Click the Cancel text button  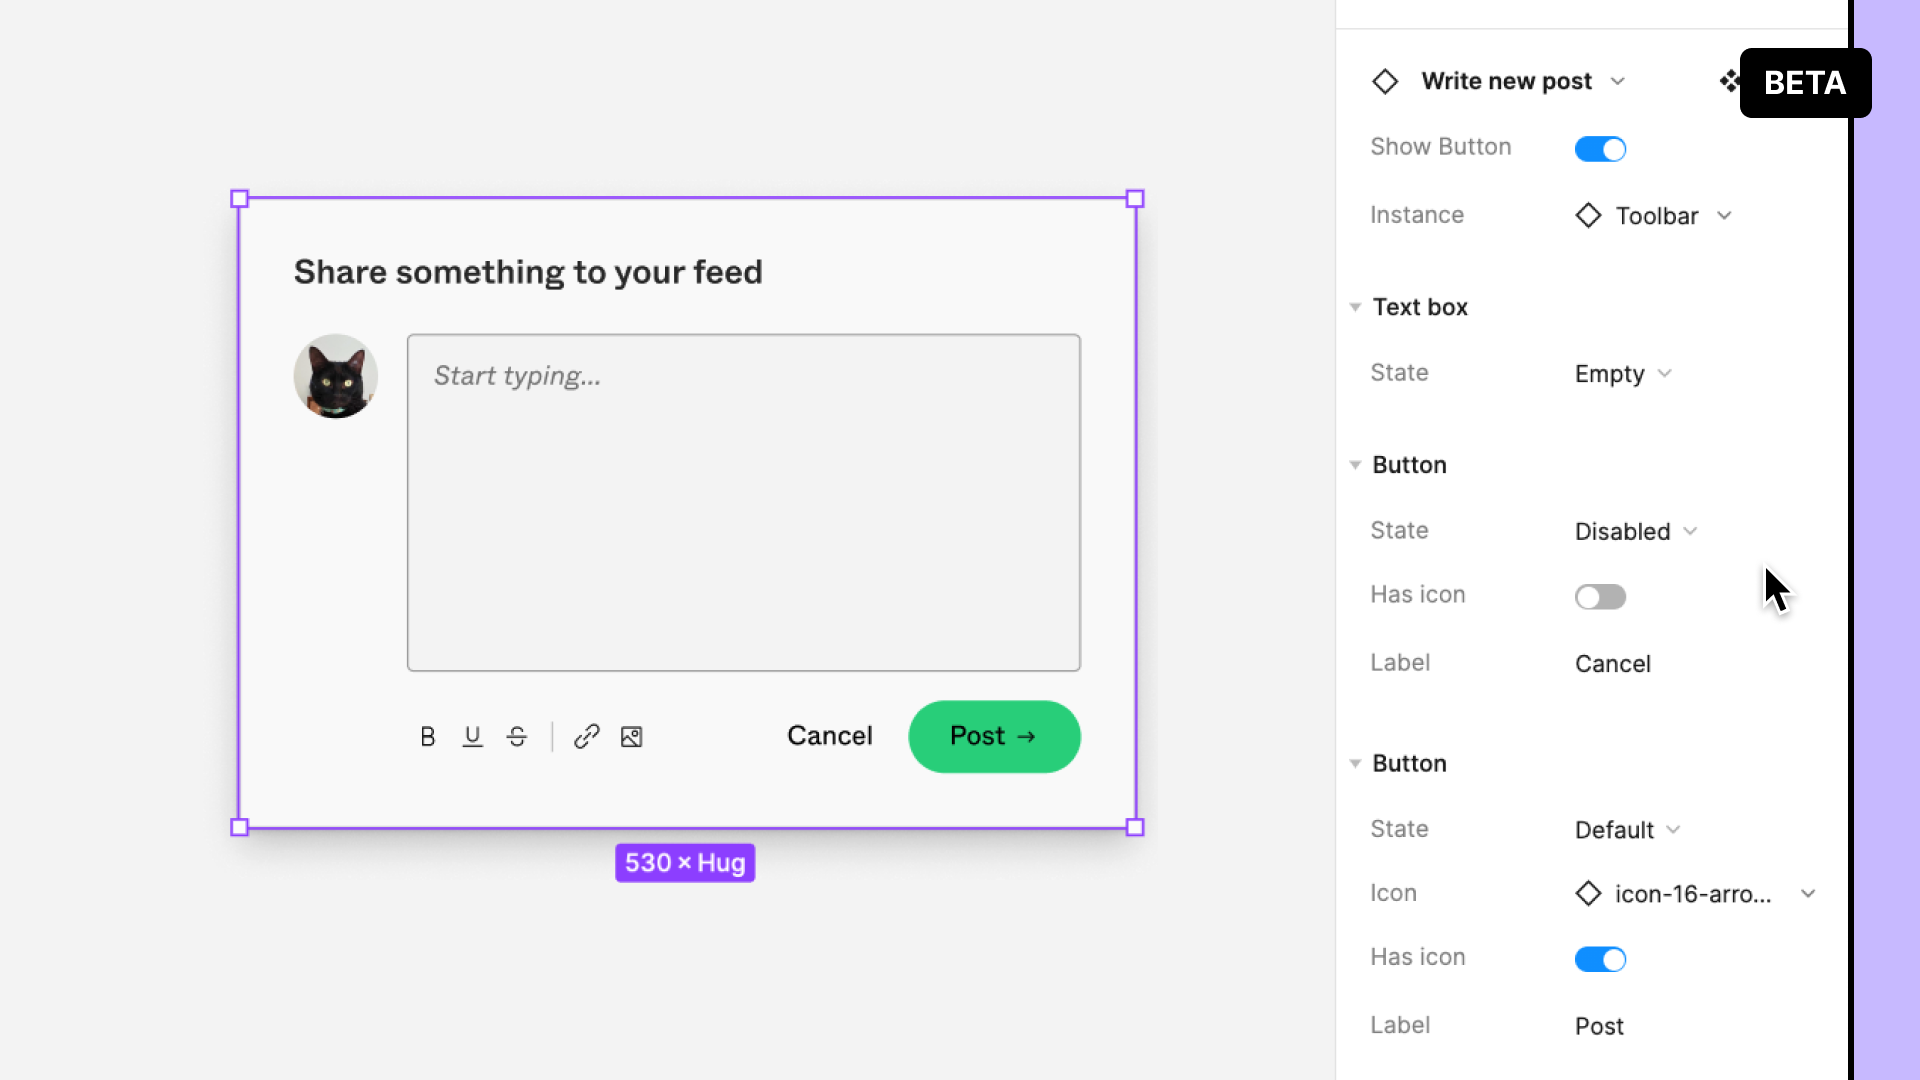829,735
